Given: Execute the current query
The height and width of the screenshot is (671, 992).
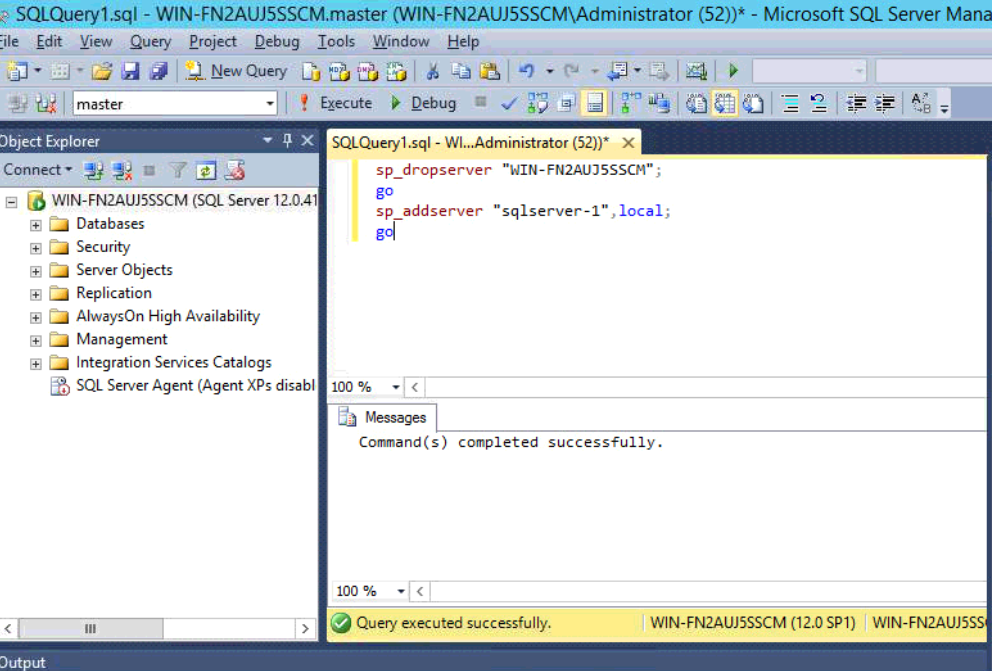Looking at the screenshot, I should (x=335, y=103).
